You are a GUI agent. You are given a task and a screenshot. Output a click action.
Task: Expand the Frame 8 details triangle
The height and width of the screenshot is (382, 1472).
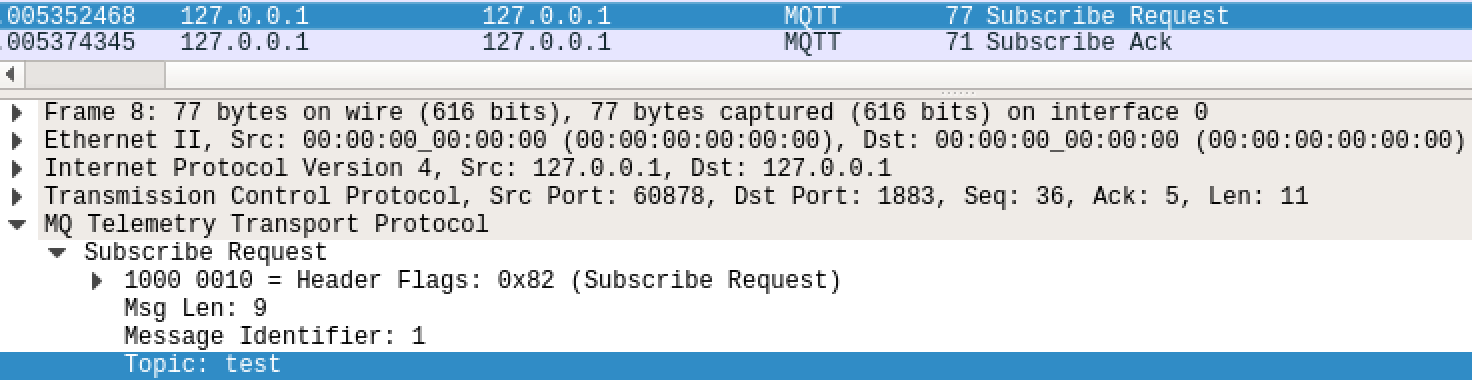(17, 112)
